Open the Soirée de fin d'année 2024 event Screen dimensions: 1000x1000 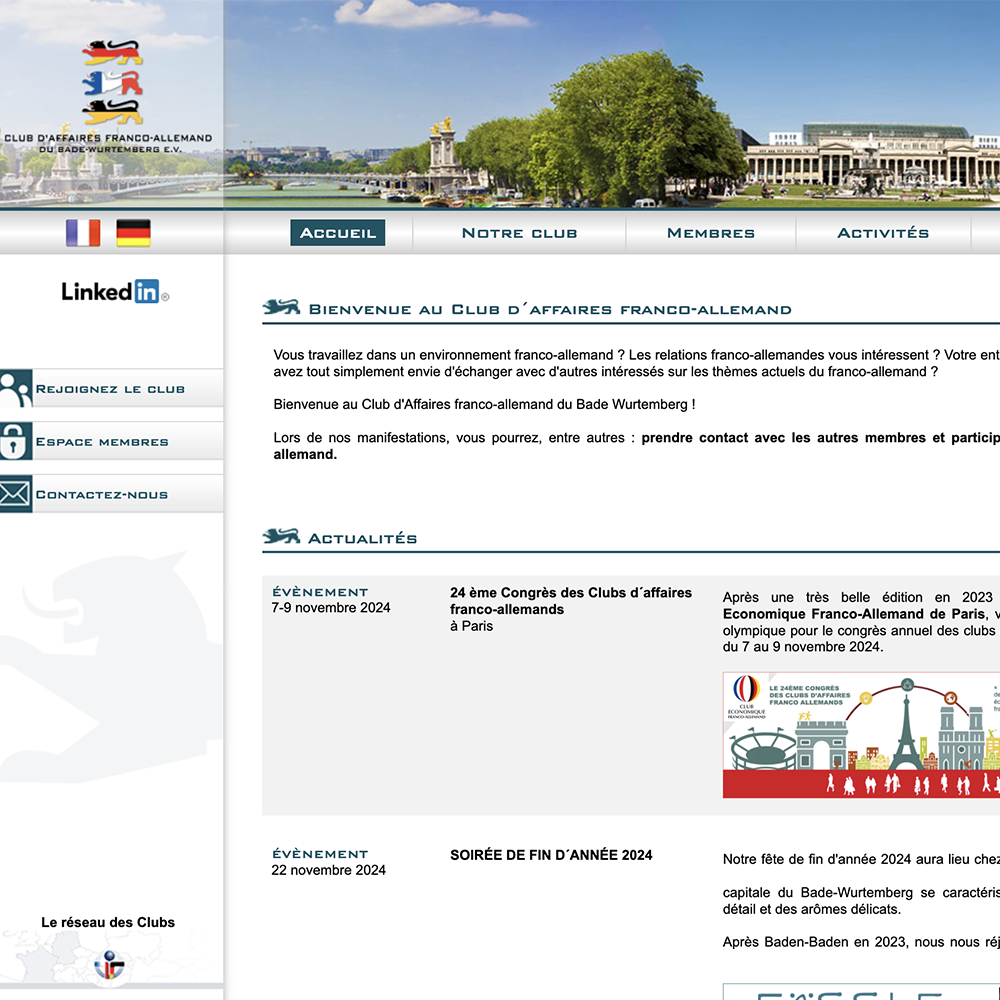tap(551, 855)
